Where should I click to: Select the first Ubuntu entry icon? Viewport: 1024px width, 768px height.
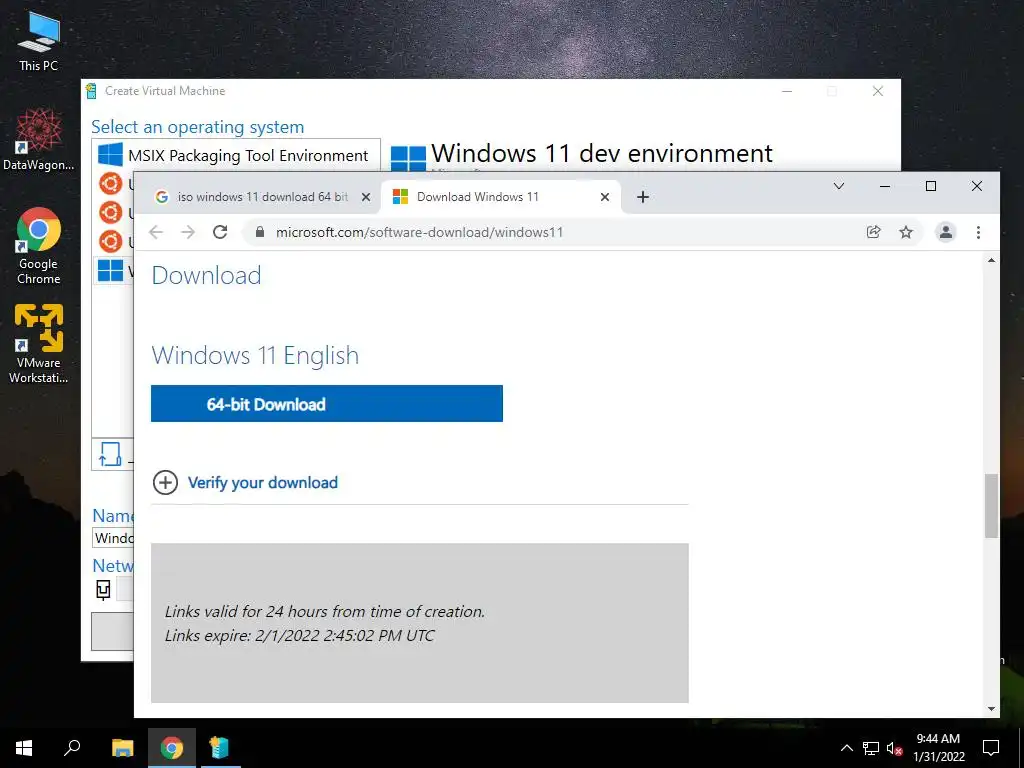coord(110,184)
